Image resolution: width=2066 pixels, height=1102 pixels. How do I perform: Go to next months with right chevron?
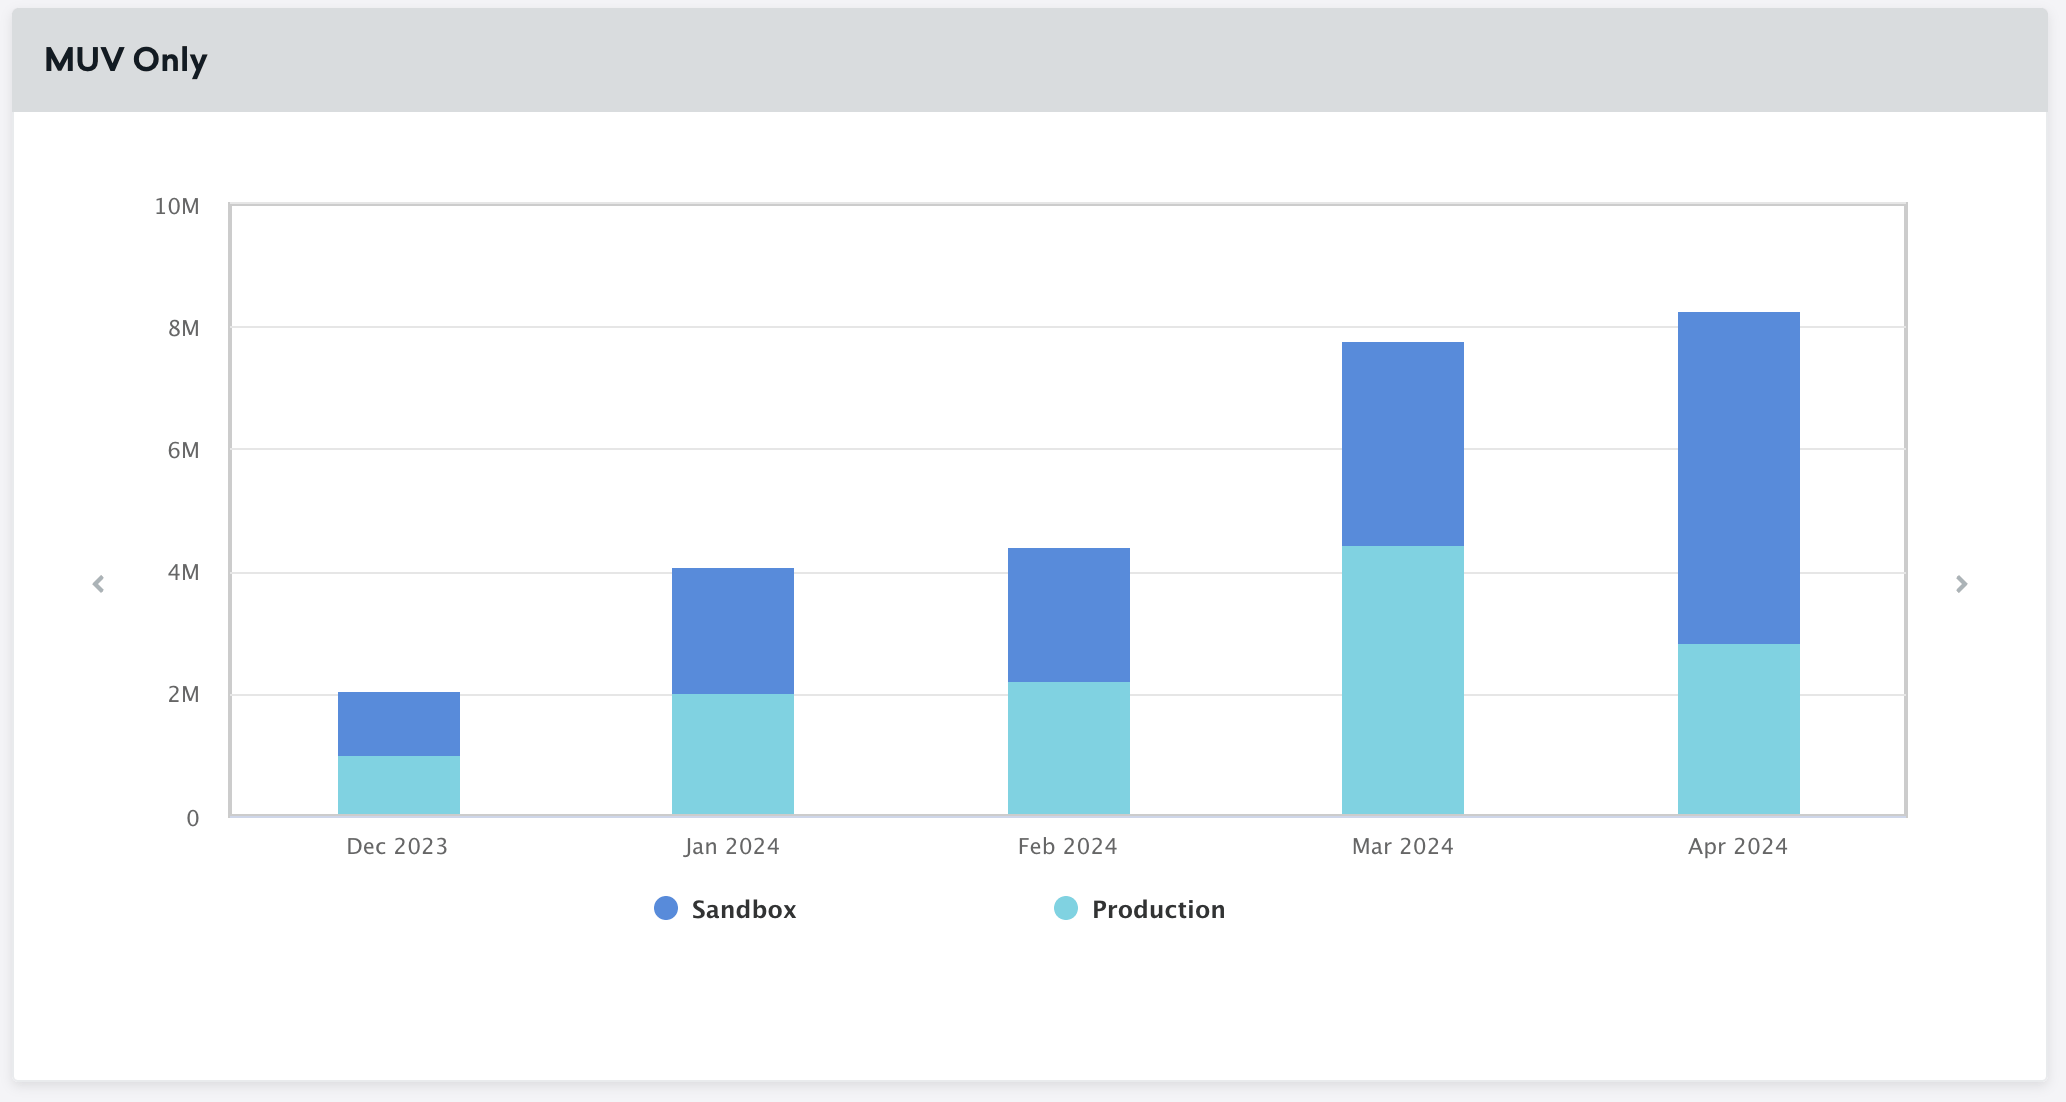coord(1961,584)
